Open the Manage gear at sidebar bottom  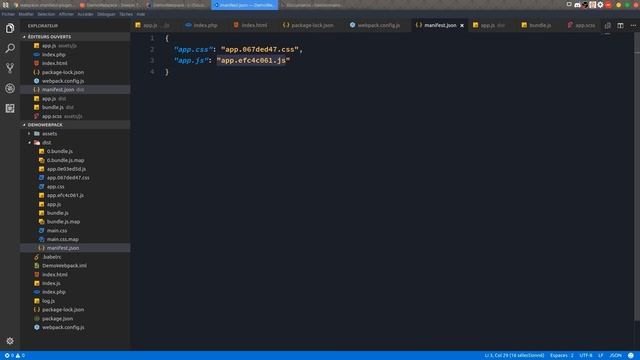(x=10, y=340)
